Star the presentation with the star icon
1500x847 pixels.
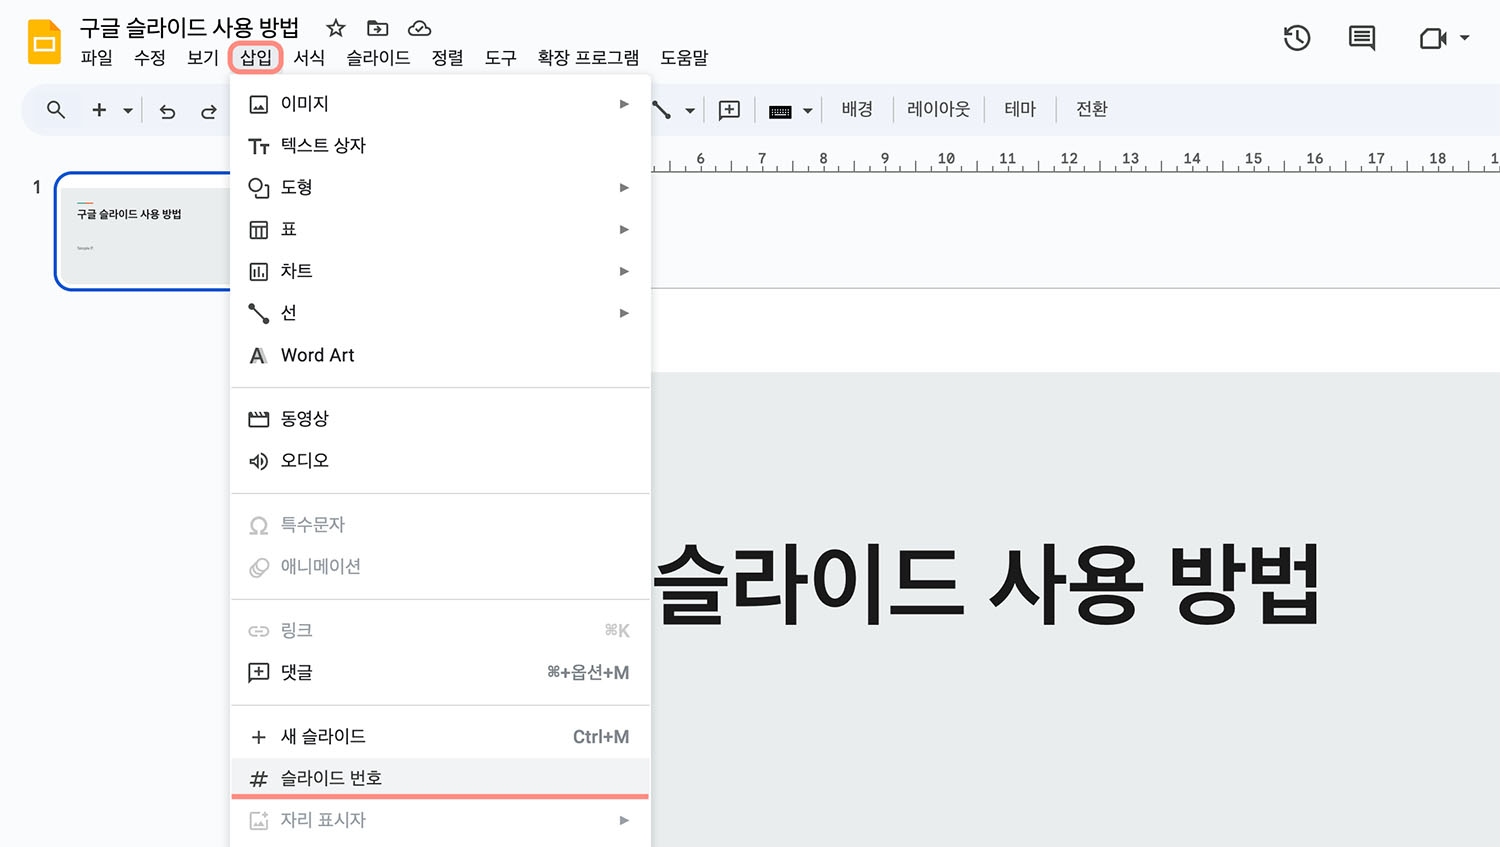pos(336,28)
